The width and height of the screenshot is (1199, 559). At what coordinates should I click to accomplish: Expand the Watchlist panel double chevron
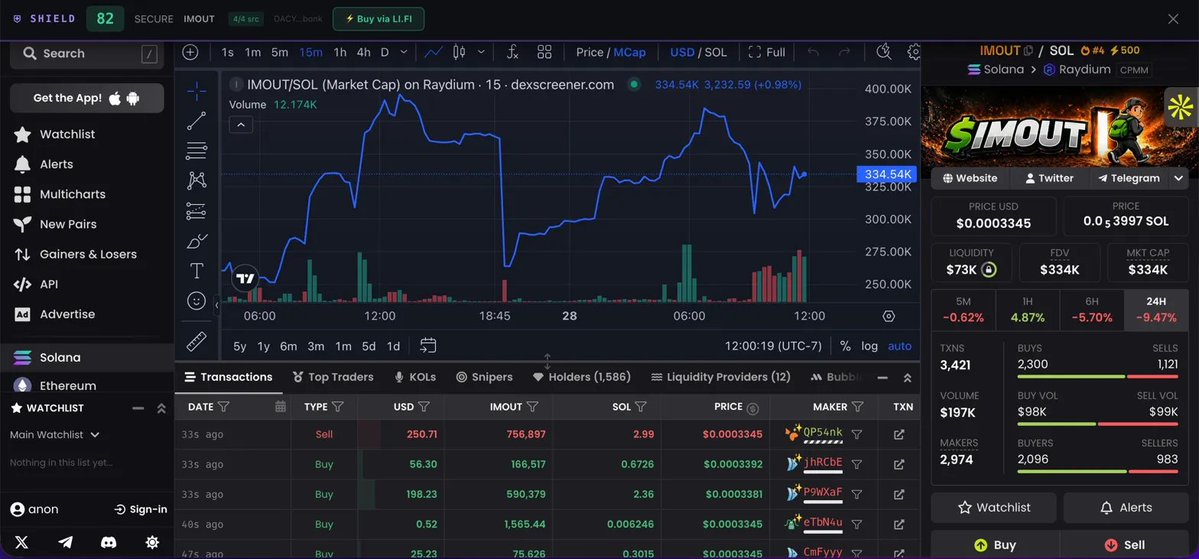(161, 408)
